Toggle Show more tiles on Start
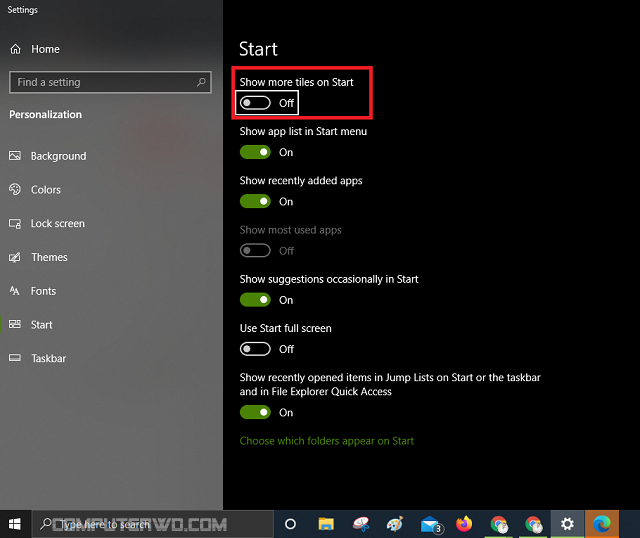Screen dimensions: 640x538 (x=255, y=103)
